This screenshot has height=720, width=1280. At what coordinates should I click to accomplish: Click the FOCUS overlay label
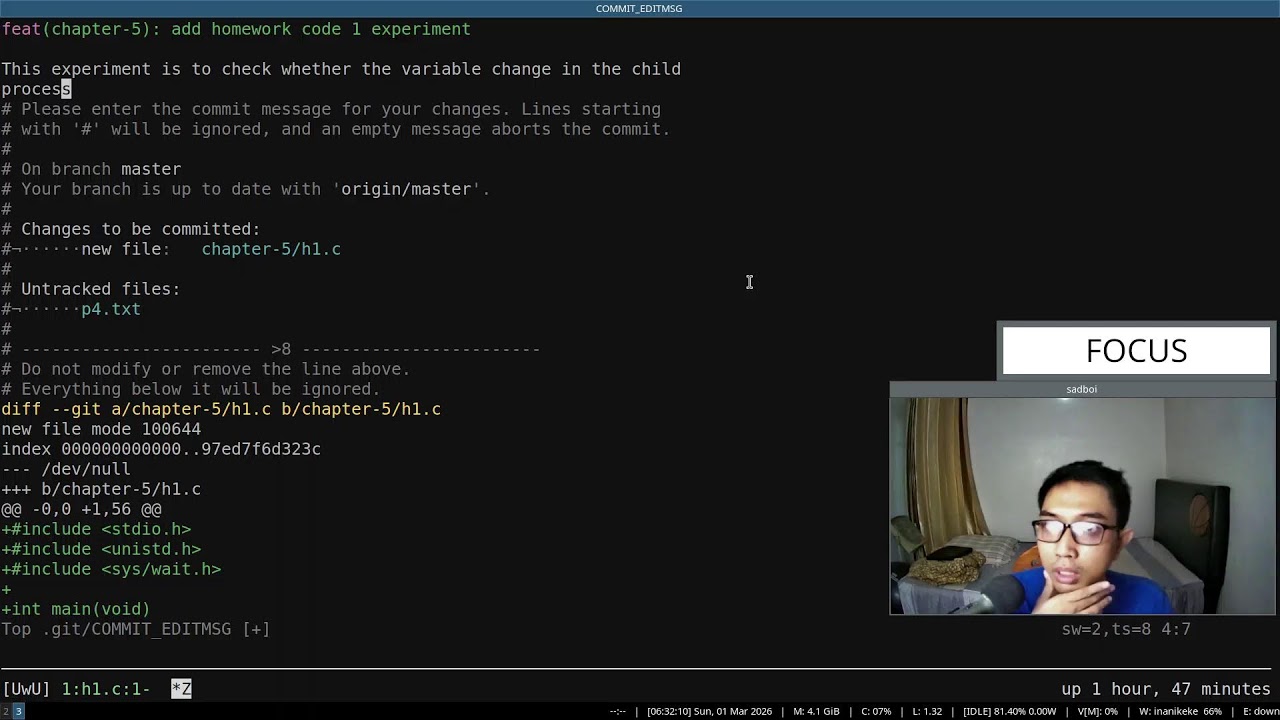pyautogui.click(x=1136, y=351)
